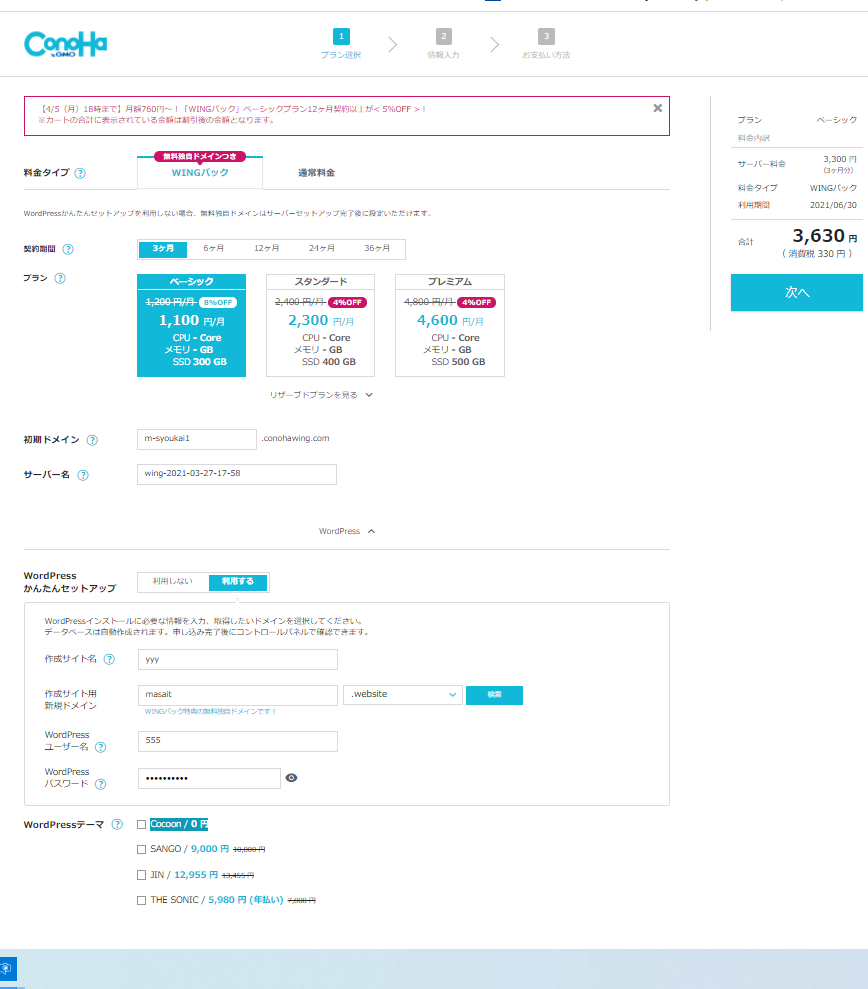This screenshot has width=868, height=989.
Task: Choose 12ヶ月 contract period
Action: click(267, 249)
